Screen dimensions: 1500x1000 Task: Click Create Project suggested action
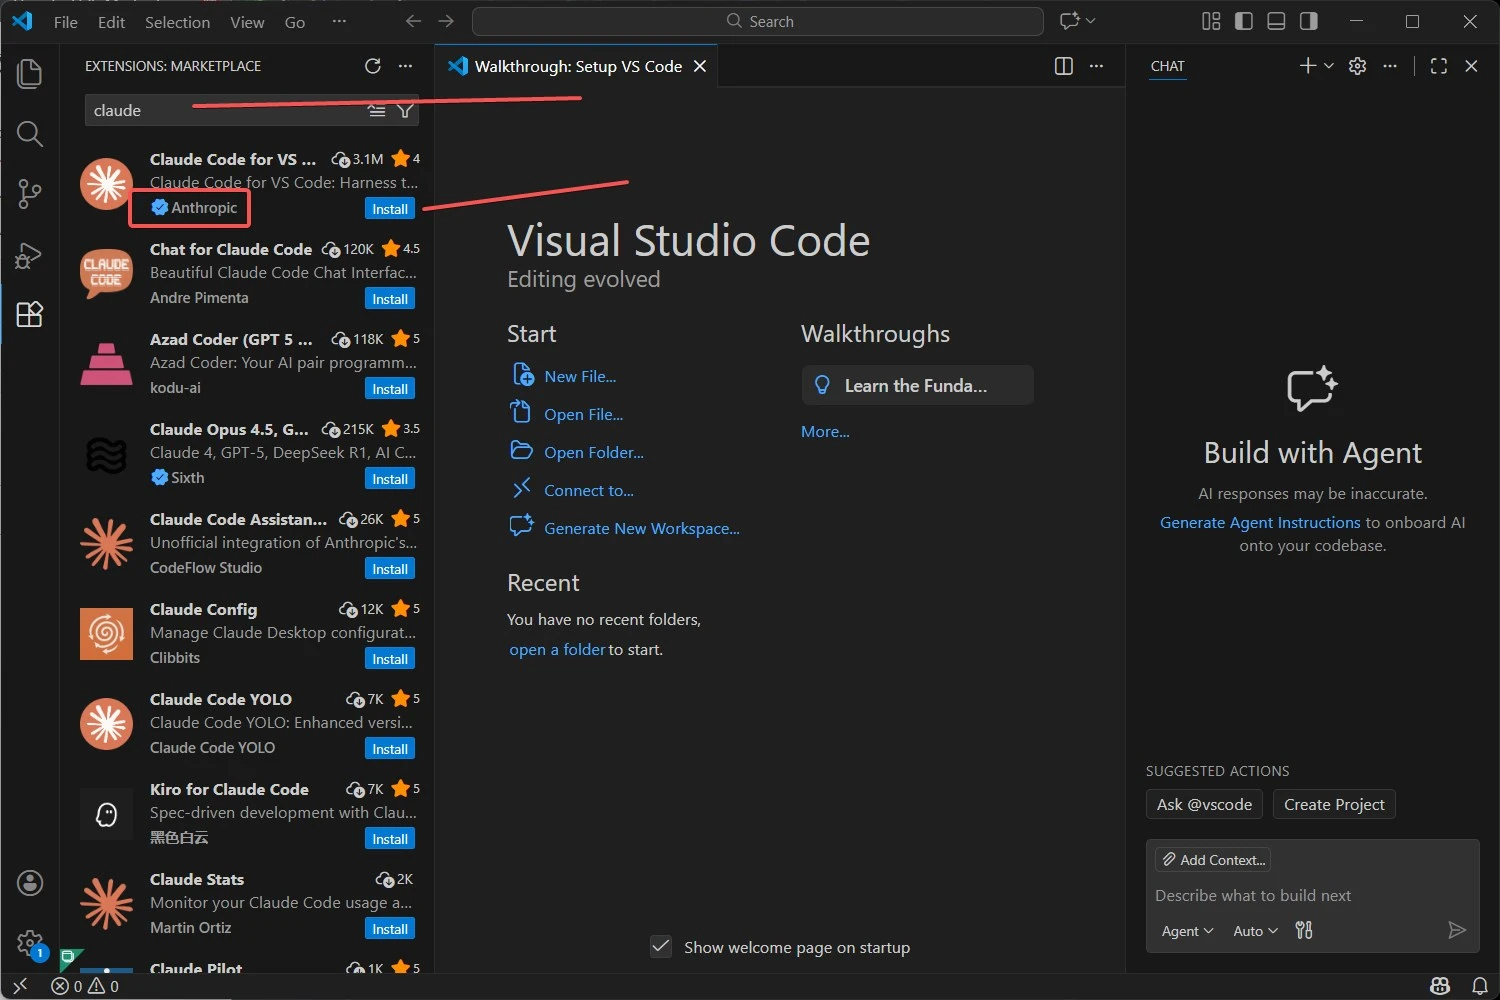(x=1334, y=805)
